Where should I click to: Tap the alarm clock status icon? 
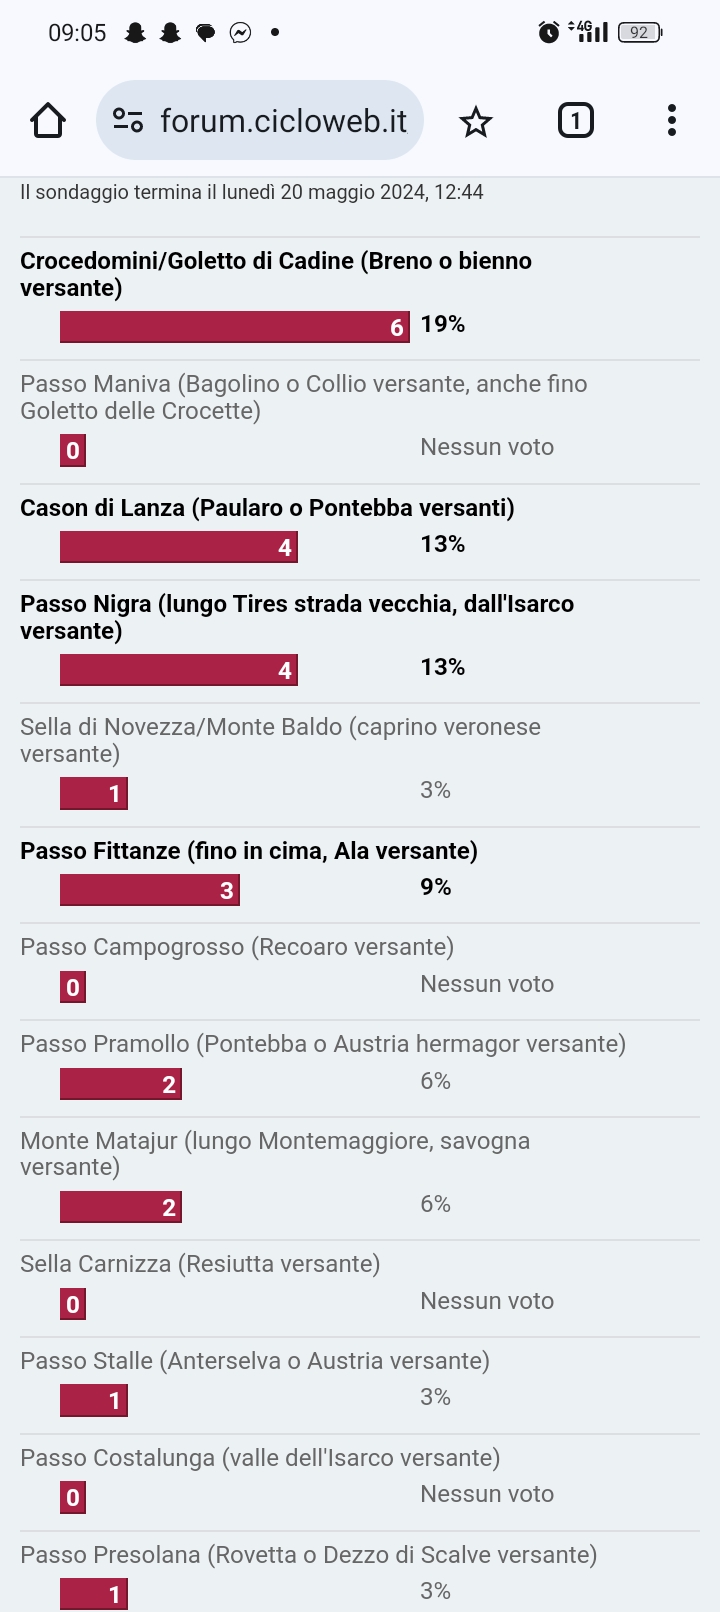tap(548, 32)
